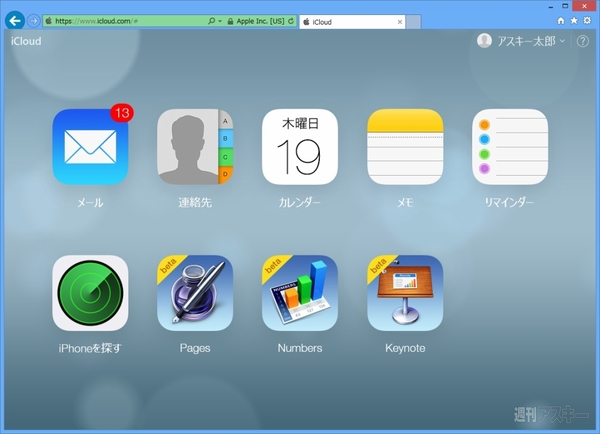Click the Apple Inc. security lock
The height and width of the screenshot is (434, 600).
(230, 21)
